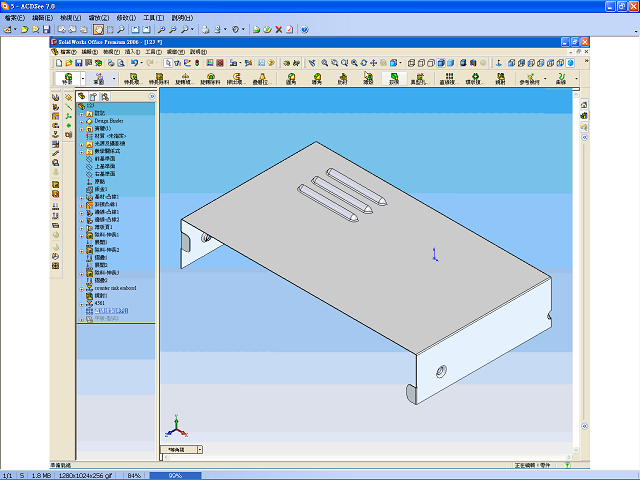Screen dimensions: 640x480
Task: Click SolidWorks Undo arrow icon
Action: pyautogui.click(x=134, y=63)
